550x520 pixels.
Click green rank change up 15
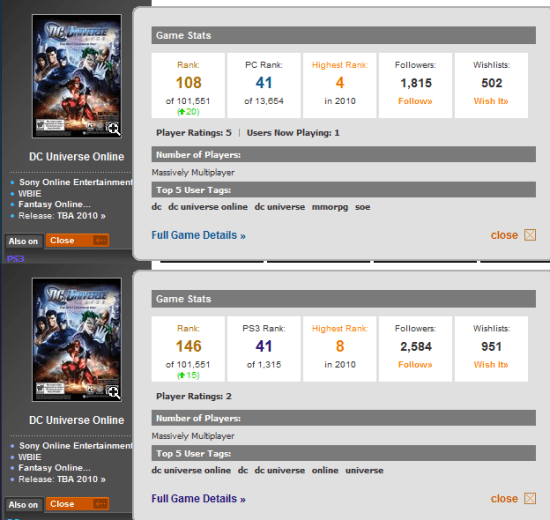tap(188, 375)
